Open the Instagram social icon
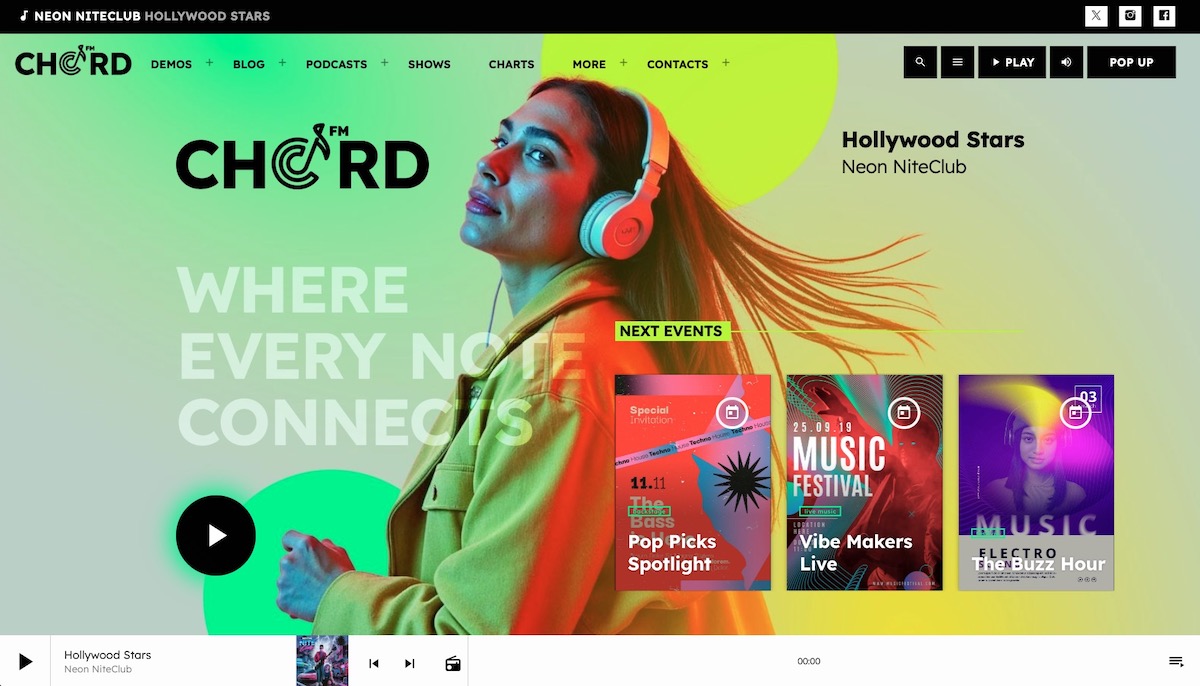Image resolution: width=1200 pixels, height=686 pixels. click(1130, 16)
